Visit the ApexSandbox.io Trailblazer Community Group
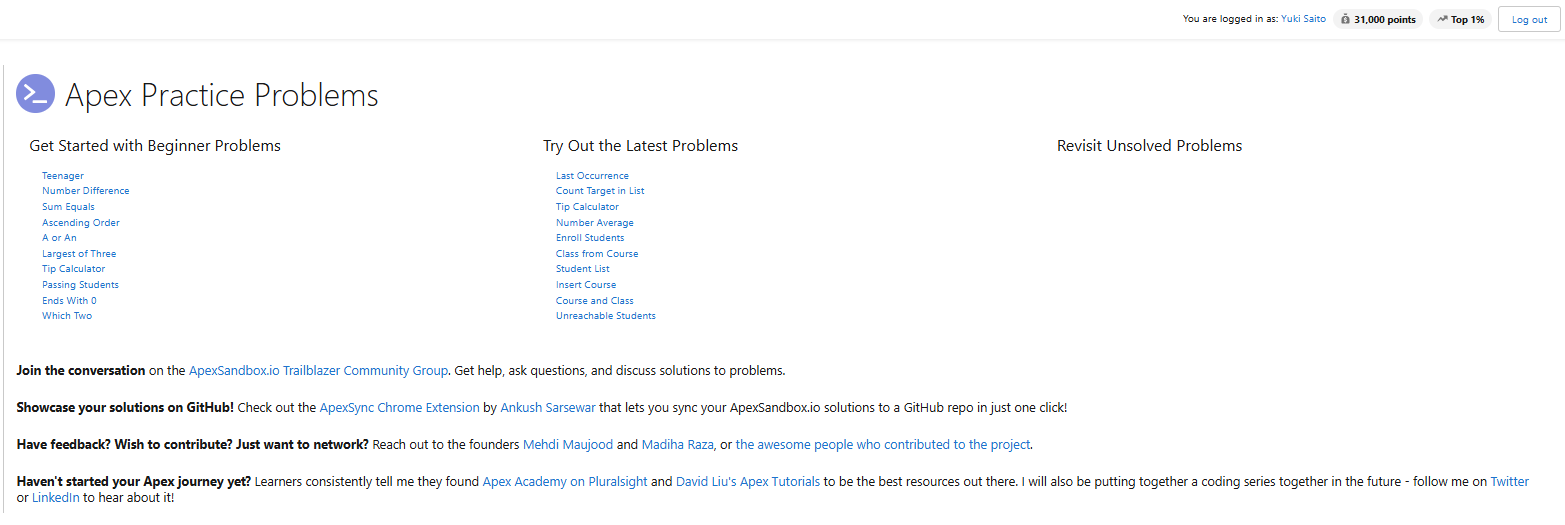The width and height of the screenshot is (1565, 525). pos(318,371)
